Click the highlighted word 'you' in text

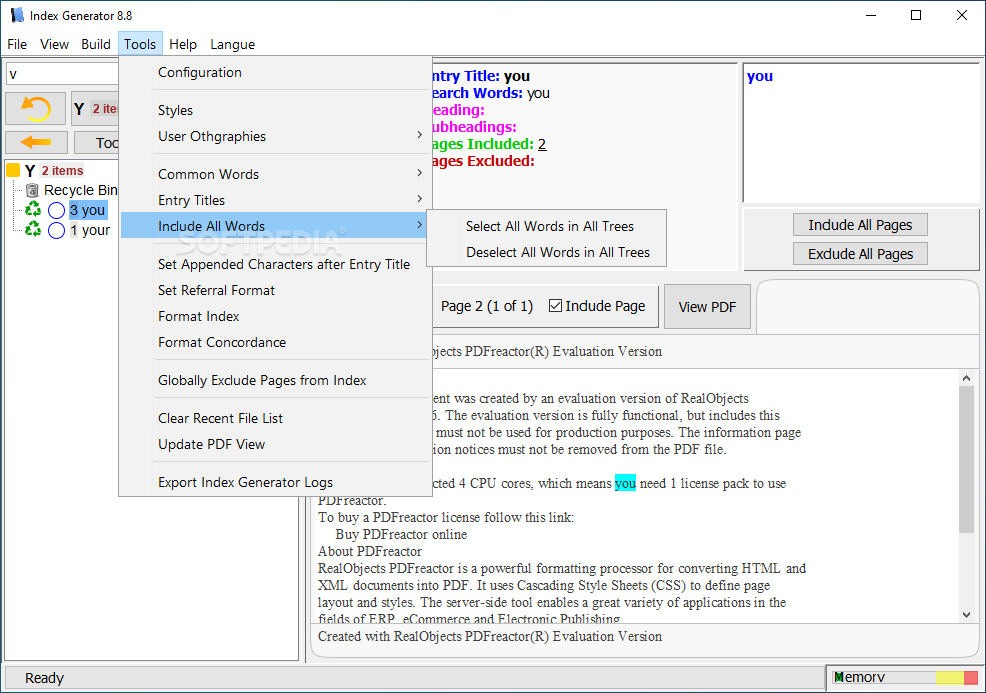(x=625, y=483)
